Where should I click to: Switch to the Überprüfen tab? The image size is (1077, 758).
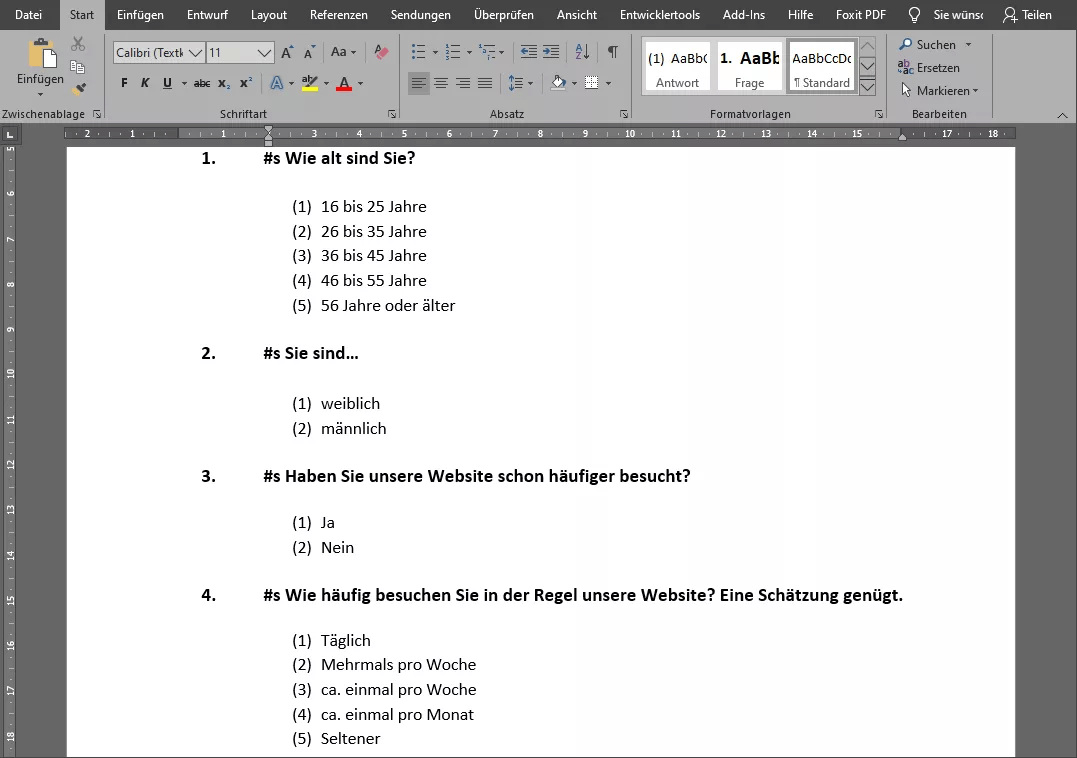click(x=503, y=15)
